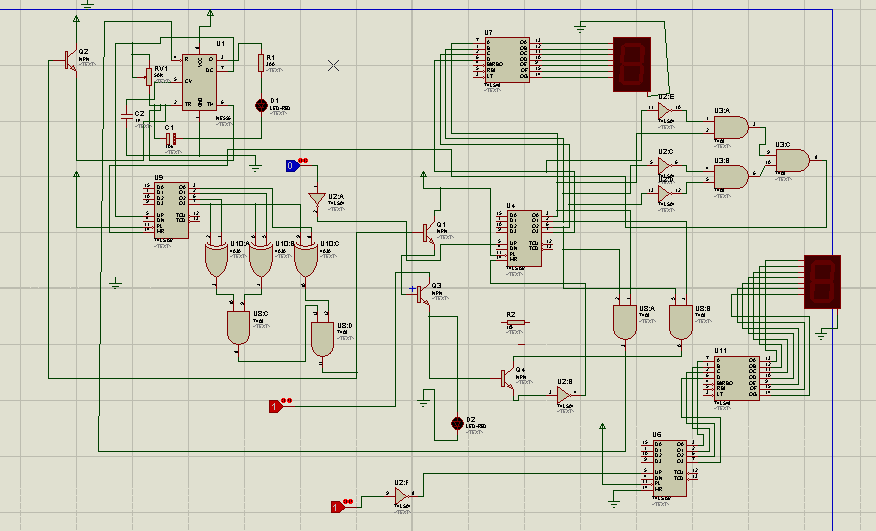
Task: Click the U11 BCD decoder chip
Action: coord(737,378)
